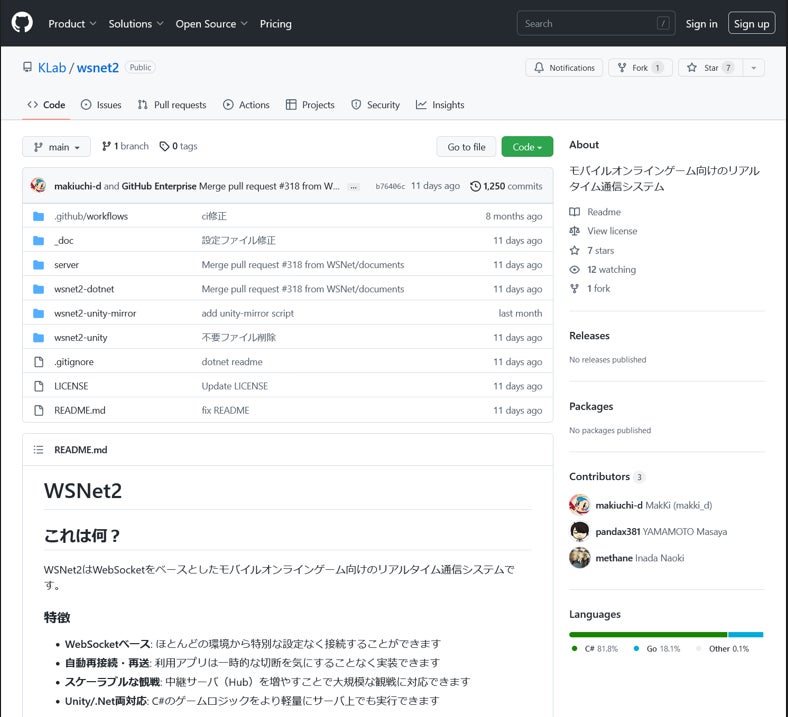788x717 pixels.
Task: Expand the Product menu
Action: [x=72, y=24]
